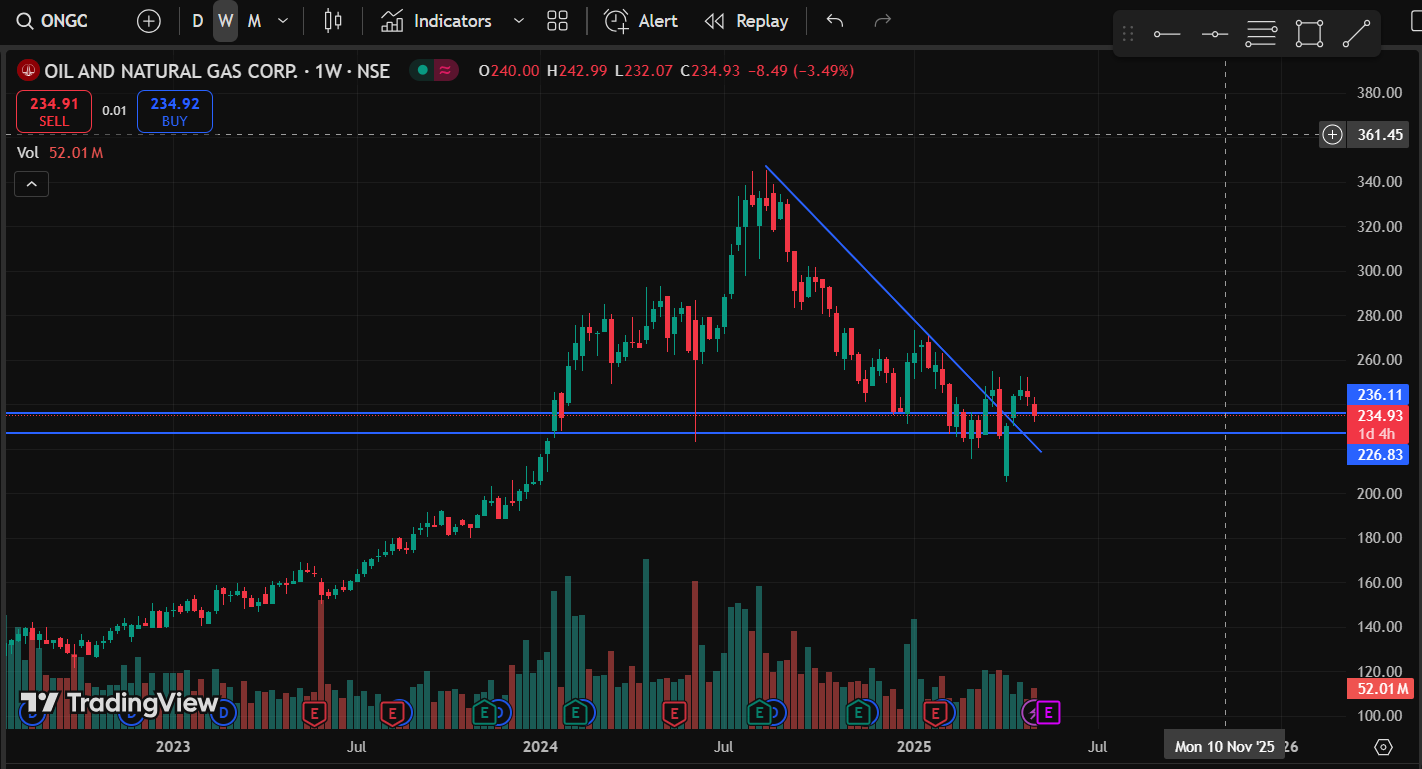Click the low value L232.07
The image size is (1422, 769).
[644, 71]
